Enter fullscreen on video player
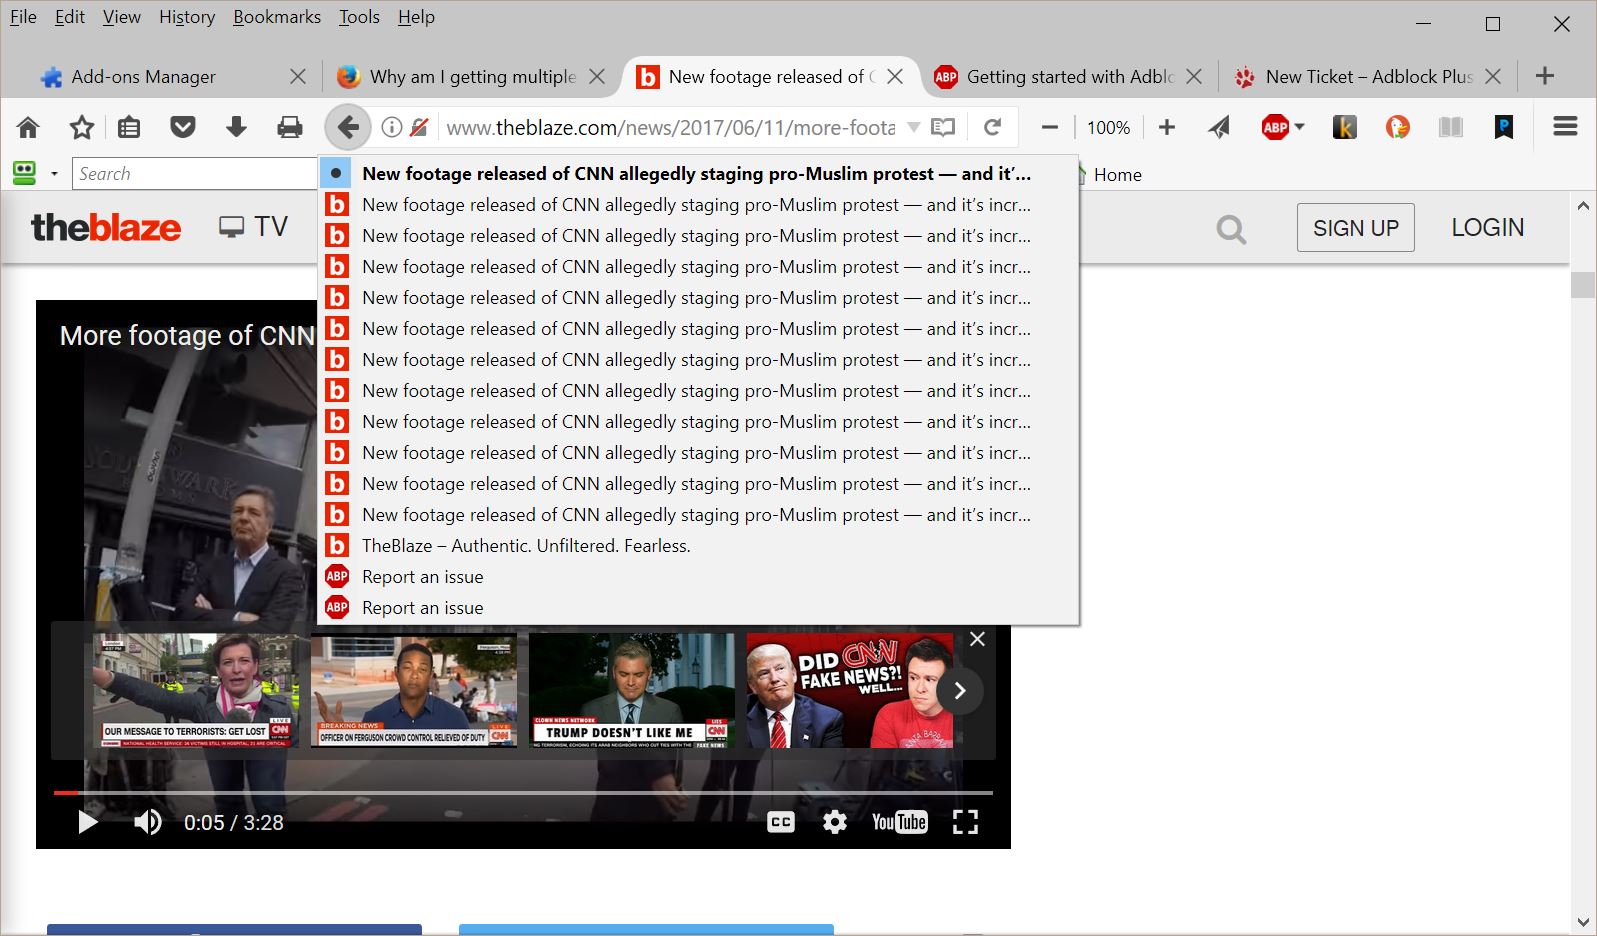 click(x=965, y=822)
